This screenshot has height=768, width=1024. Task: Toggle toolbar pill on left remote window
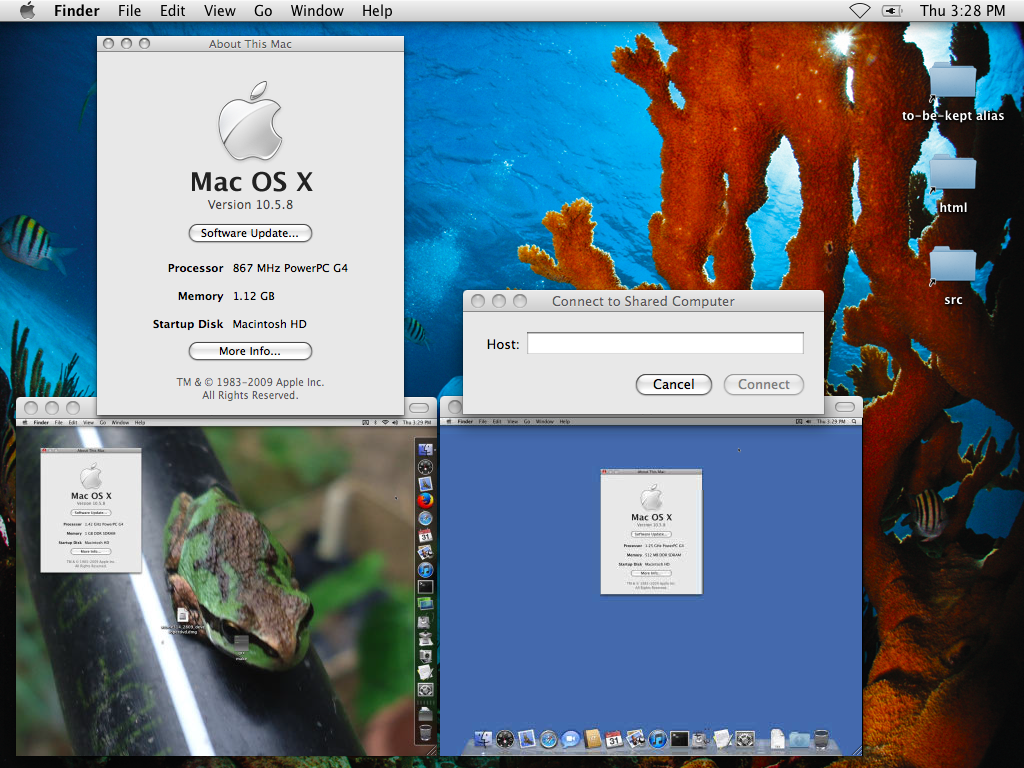tap(419, 408)
